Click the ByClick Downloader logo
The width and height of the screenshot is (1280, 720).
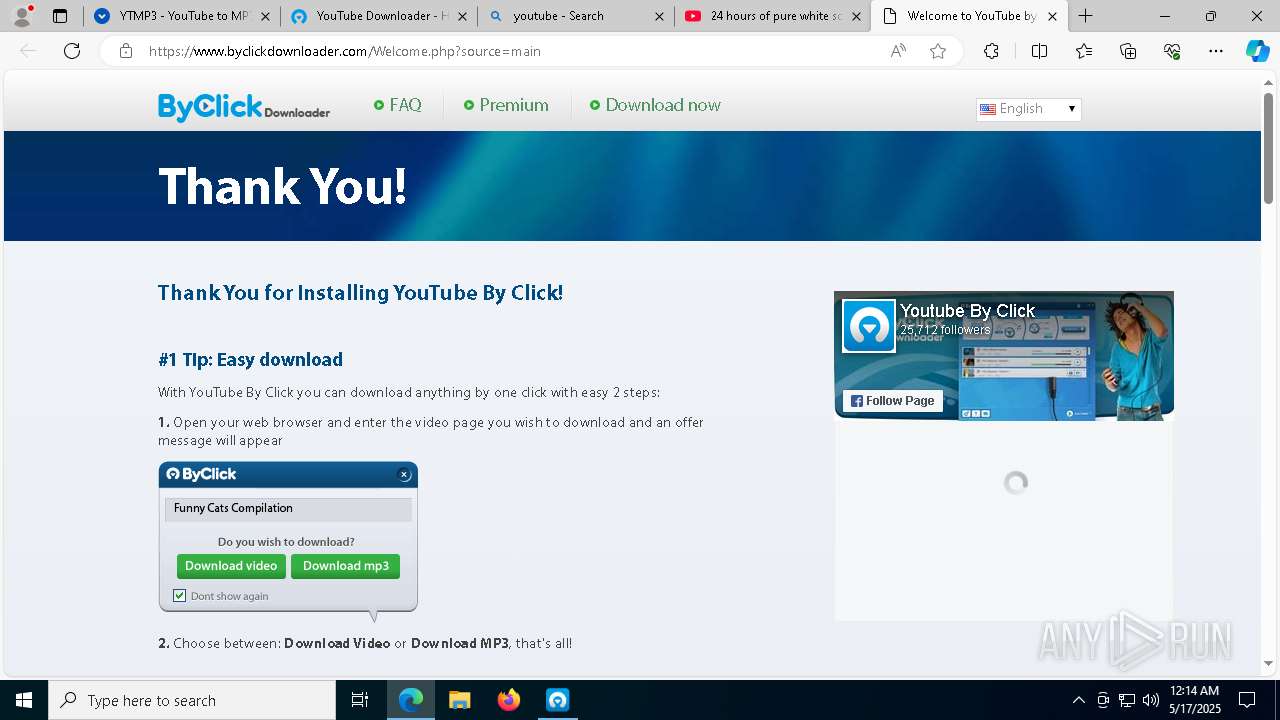pyautogui.click(x=244, y=106)
